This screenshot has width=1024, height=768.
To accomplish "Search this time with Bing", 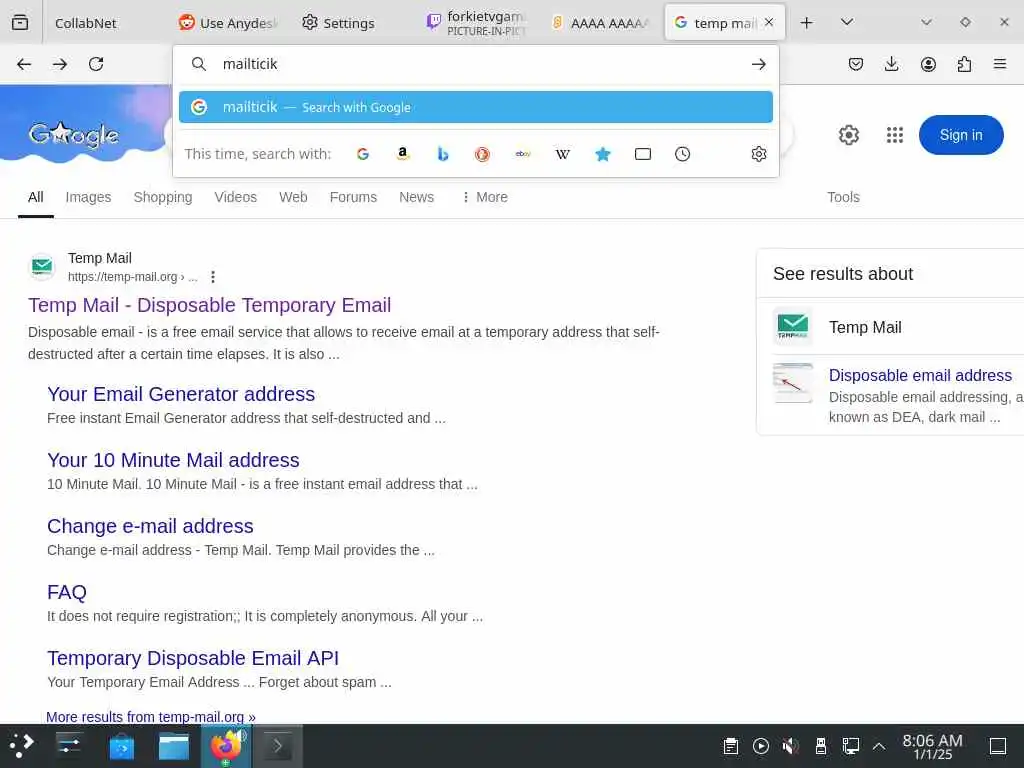I will pyautogui.click(x=443, y=154).
